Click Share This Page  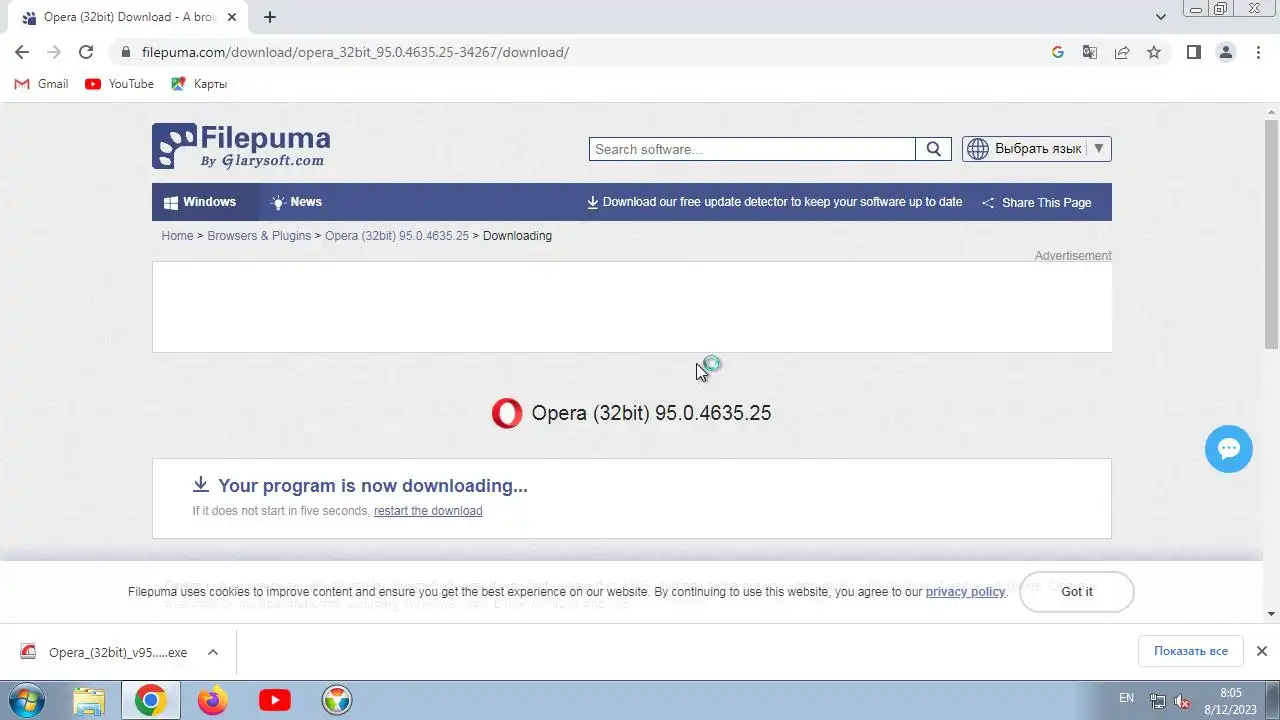pyautogui.click(x=1036, y=202)
